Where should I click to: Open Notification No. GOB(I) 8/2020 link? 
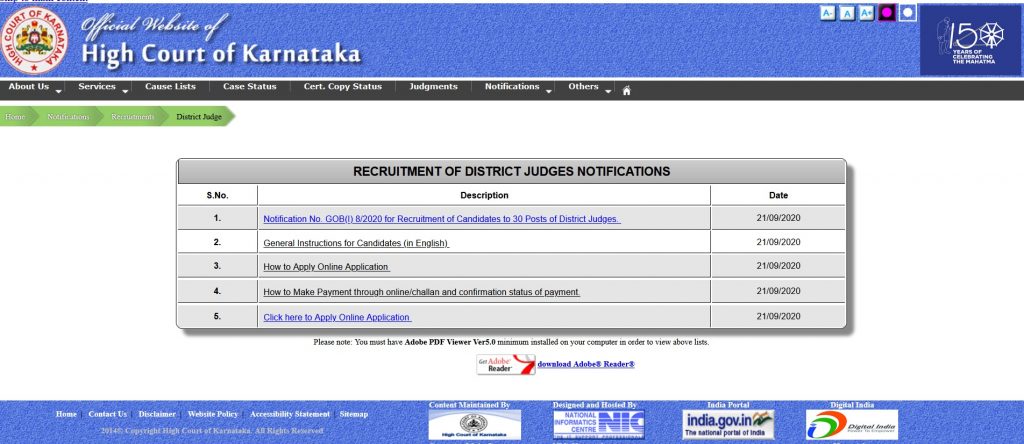pos(441,219)
